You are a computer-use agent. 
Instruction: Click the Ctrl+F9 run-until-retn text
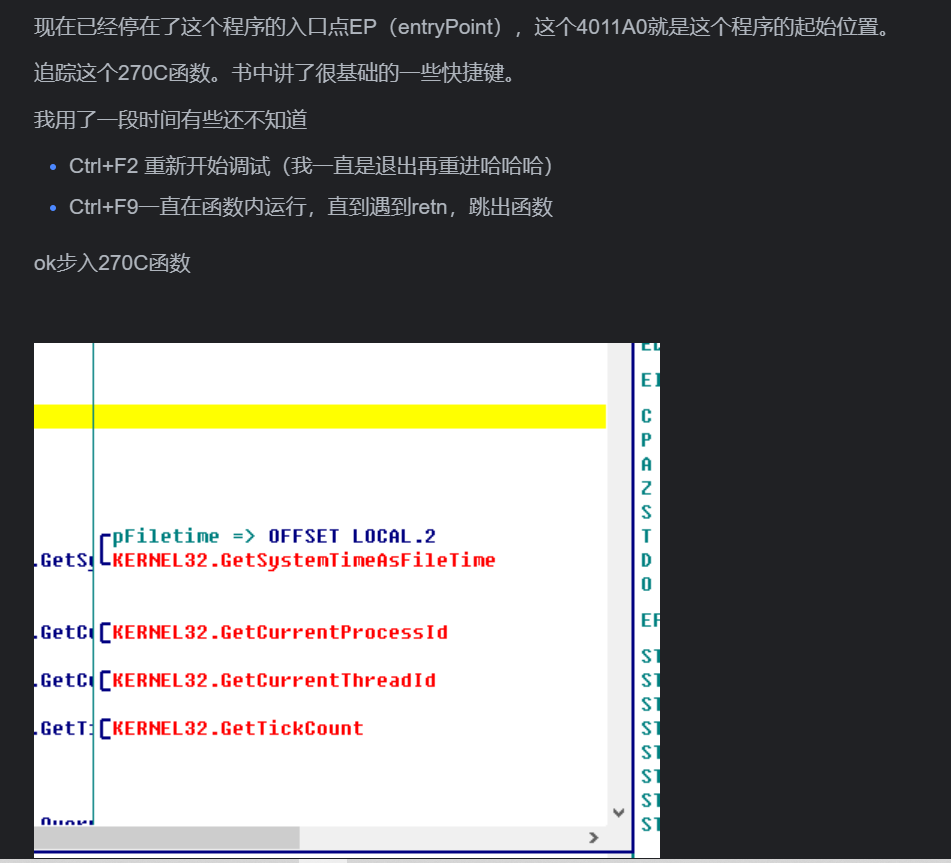tap(311, 207)
